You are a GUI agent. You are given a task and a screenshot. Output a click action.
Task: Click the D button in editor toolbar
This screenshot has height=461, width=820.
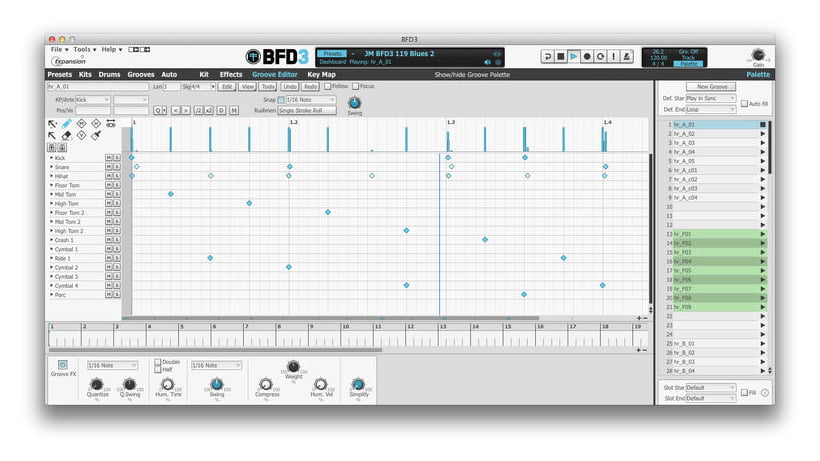tap(221, 111)
